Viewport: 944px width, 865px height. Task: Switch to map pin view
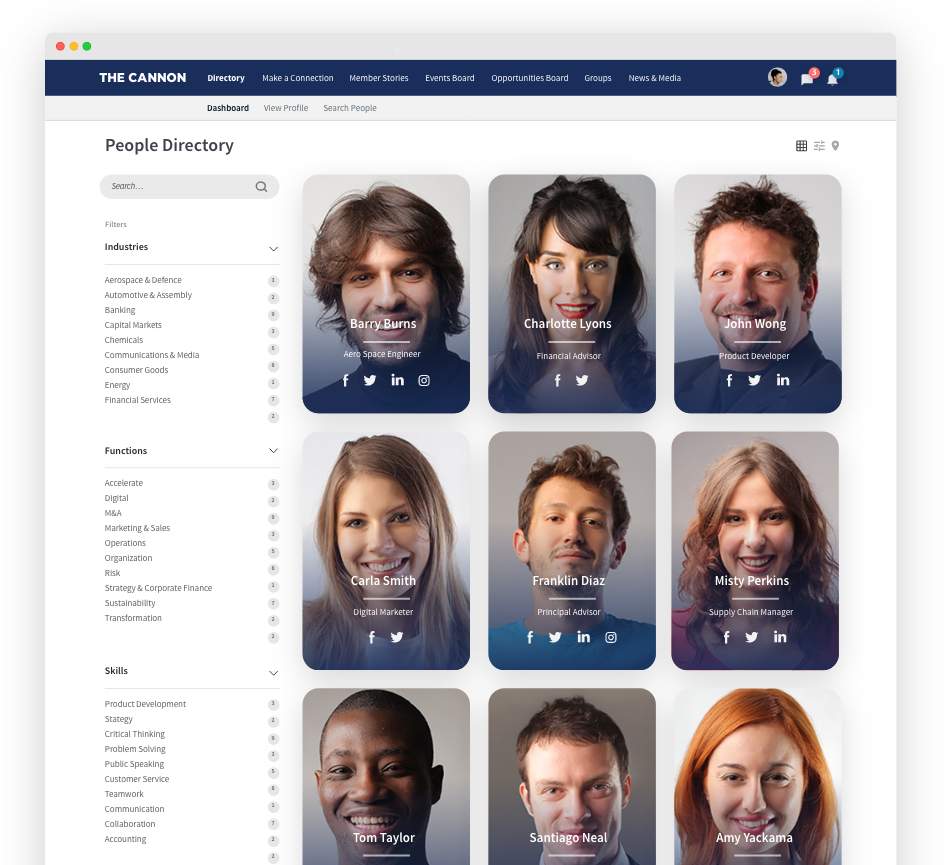tap(836, 146)
